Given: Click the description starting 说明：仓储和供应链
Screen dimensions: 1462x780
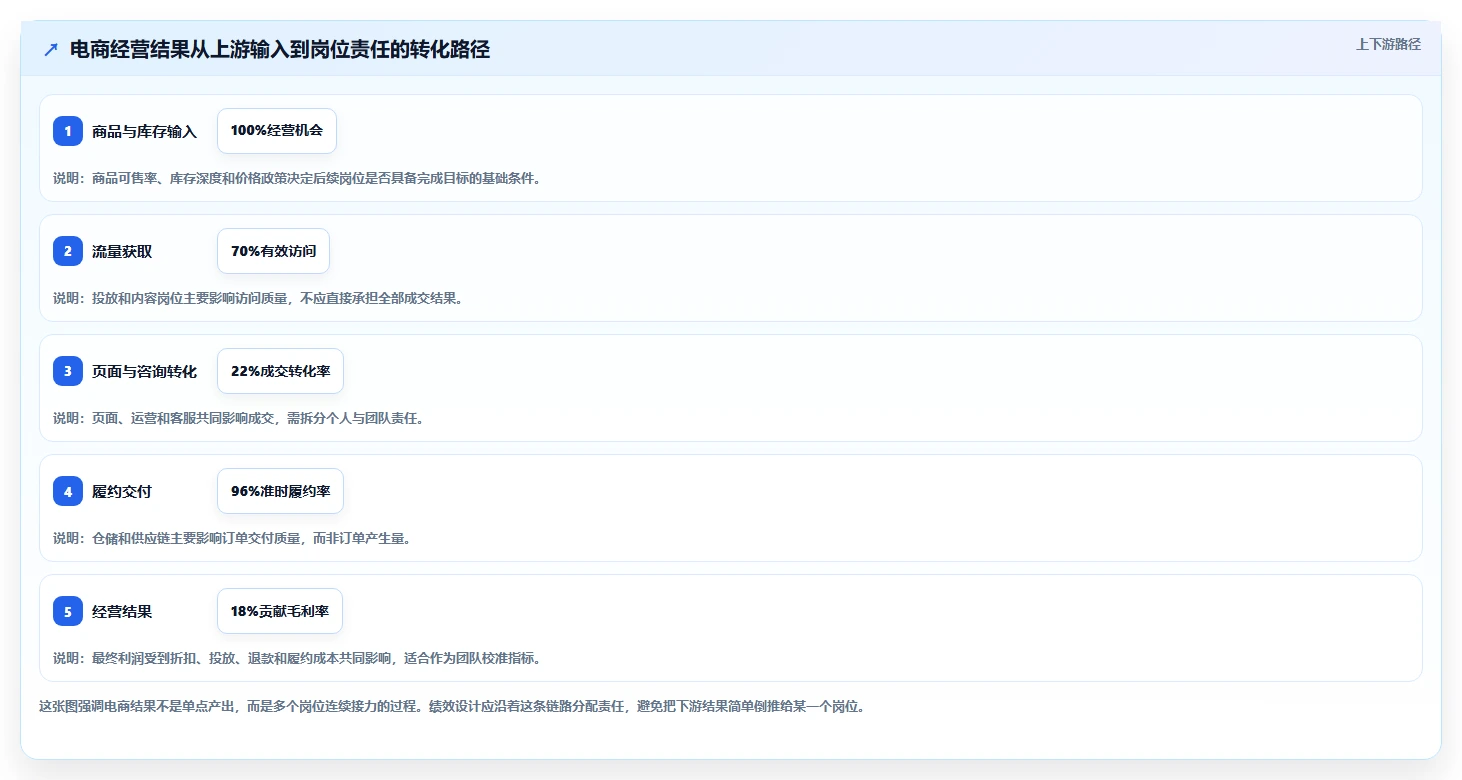Looking at the screenshot, I should pyautogui.click(x=232, y=538).
